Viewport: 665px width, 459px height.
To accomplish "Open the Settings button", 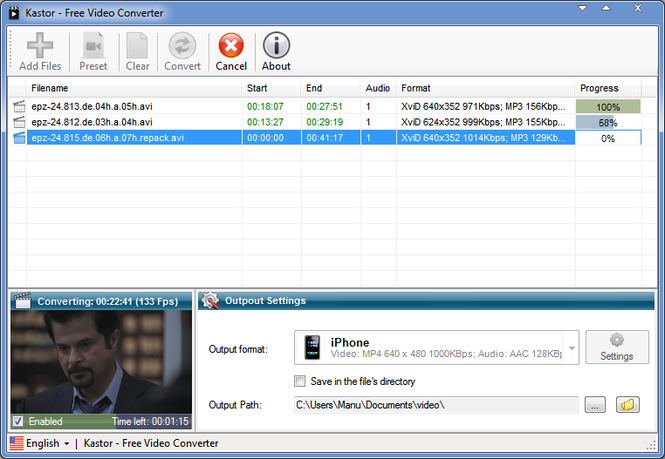I will [x=617, y=347].
